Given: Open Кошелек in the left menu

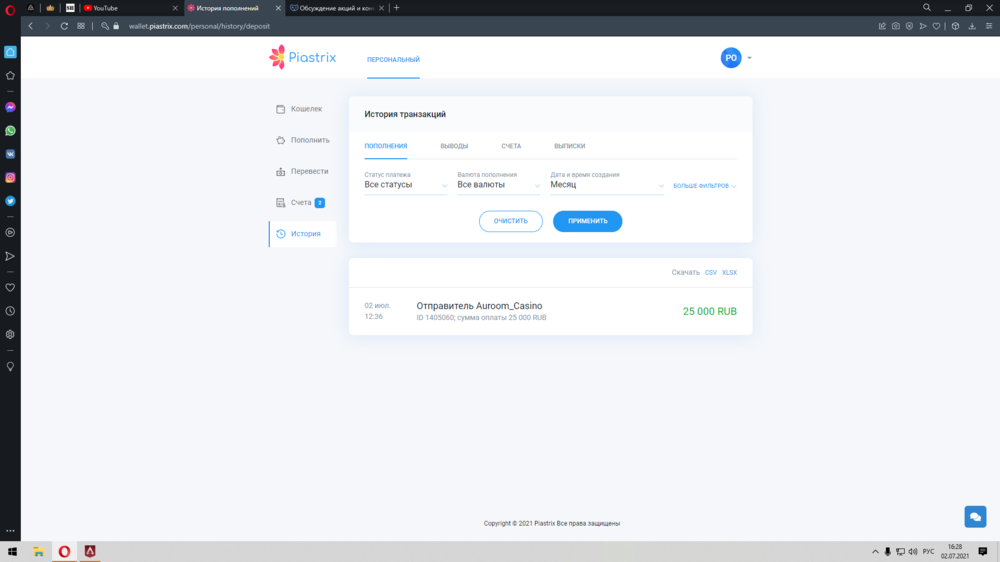Looking at the screenshot, I should (x=306, y=109).
